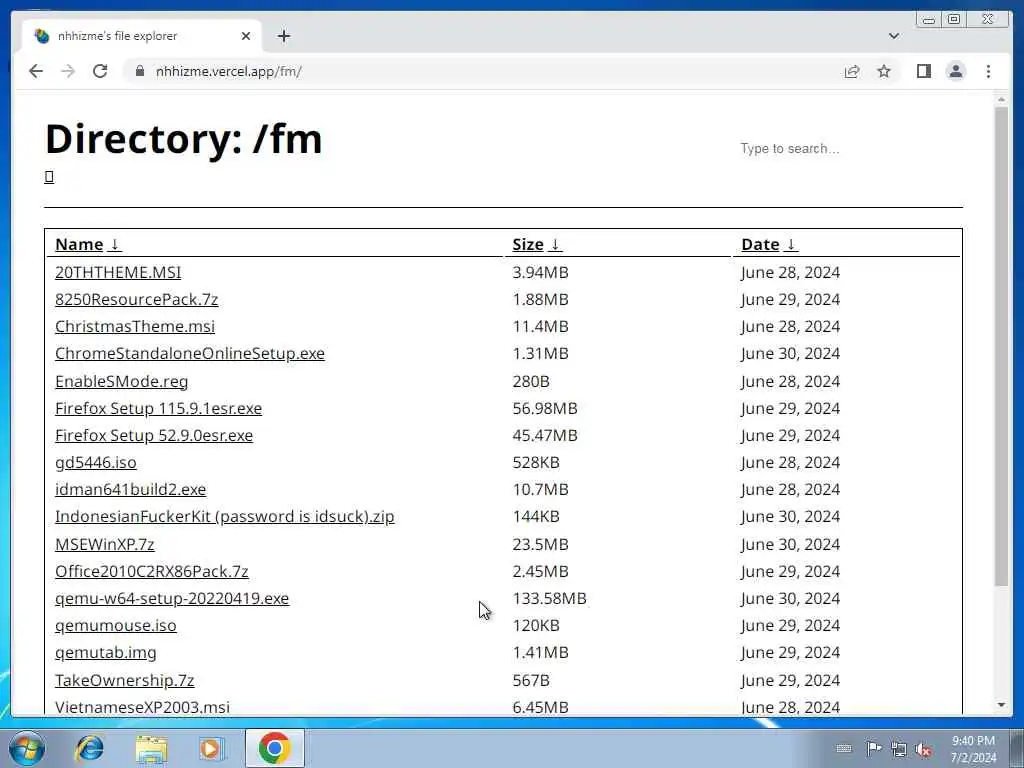The height and width of the screenshot is (768, 1024).
Task: Click the on-screen keyboard tray icon
Action: 844,748
